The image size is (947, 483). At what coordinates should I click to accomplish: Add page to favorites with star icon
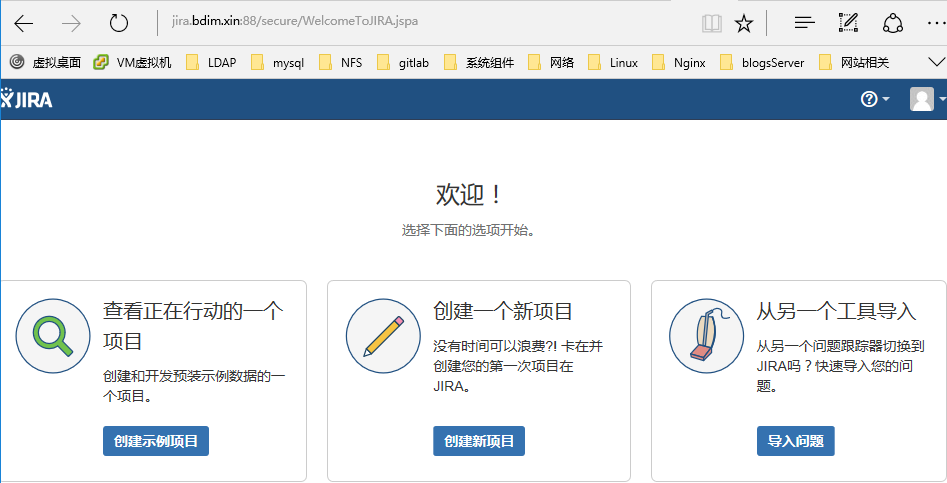point(743,23)
